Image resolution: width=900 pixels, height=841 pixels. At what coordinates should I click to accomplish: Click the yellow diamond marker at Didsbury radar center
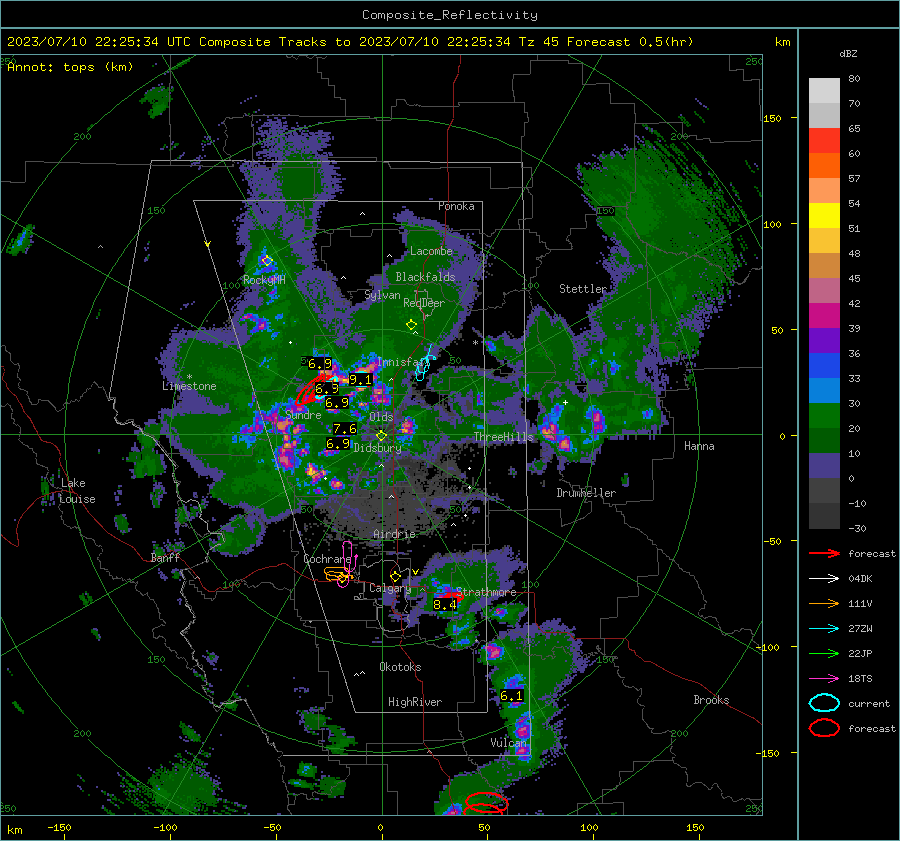pos(381,436)
